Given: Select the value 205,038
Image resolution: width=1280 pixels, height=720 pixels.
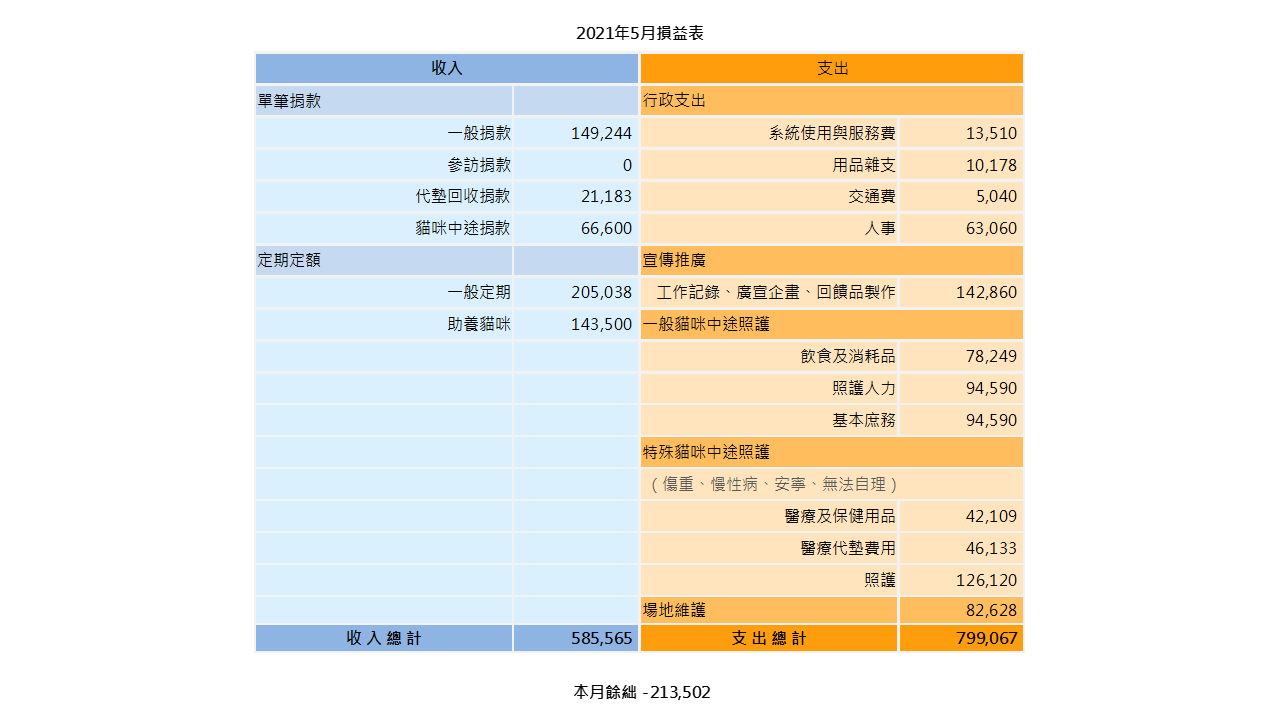Looking at the screenshot, I should pos(601,293).
